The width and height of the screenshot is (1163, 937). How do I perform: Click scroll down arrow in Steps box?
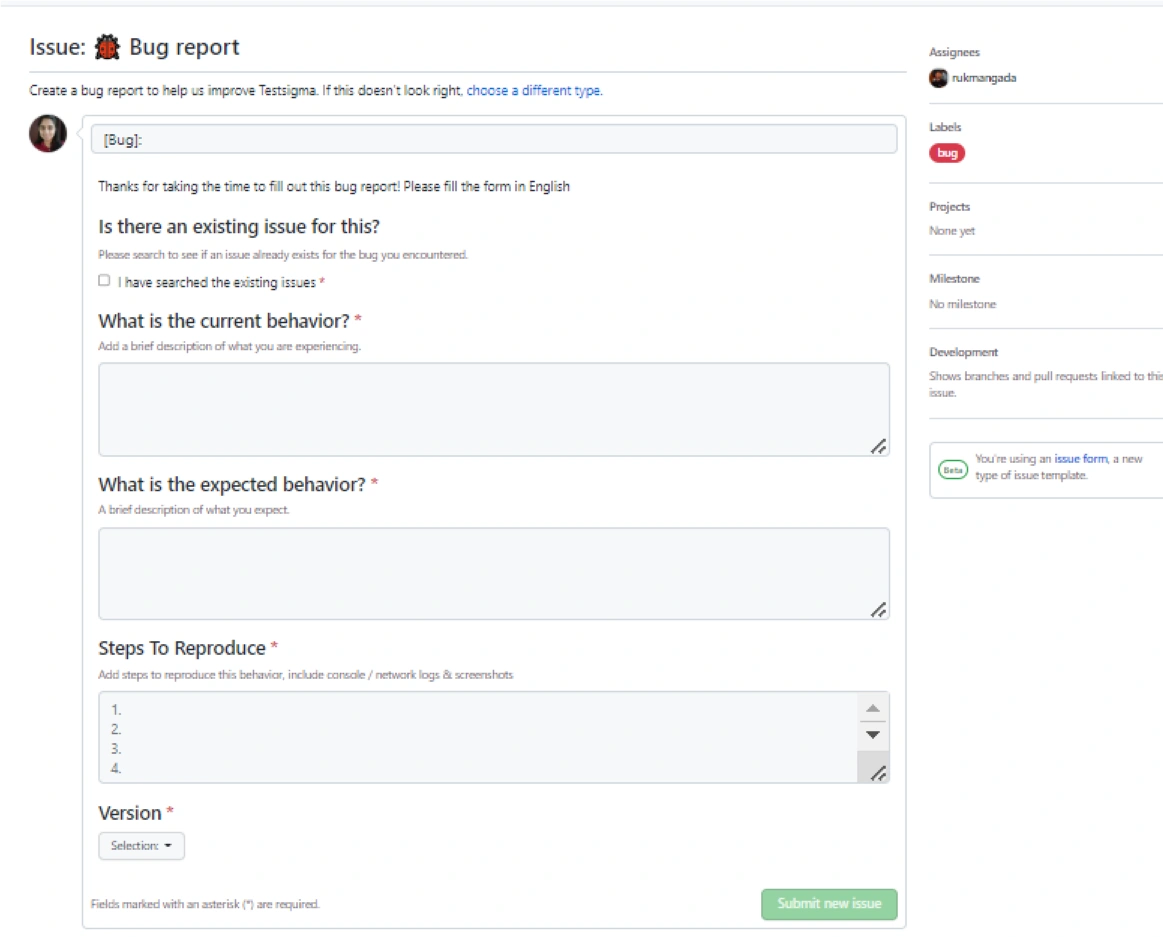point(872,734)
